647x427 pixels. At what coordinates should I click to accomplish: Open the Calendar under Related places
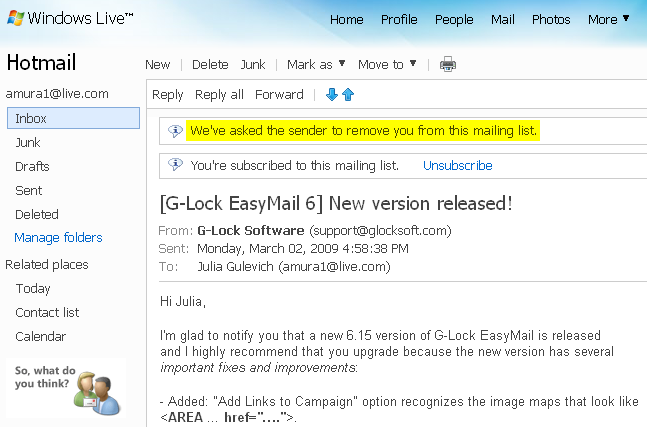pos(40,336)
